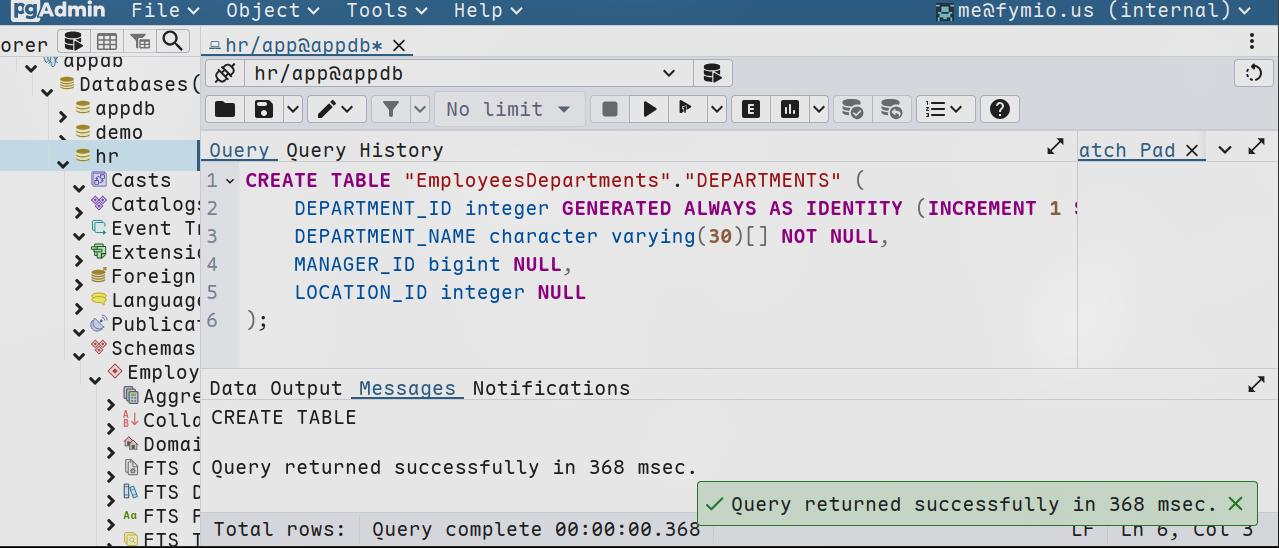Open a SQL file with folder icon

click(225, 109)
